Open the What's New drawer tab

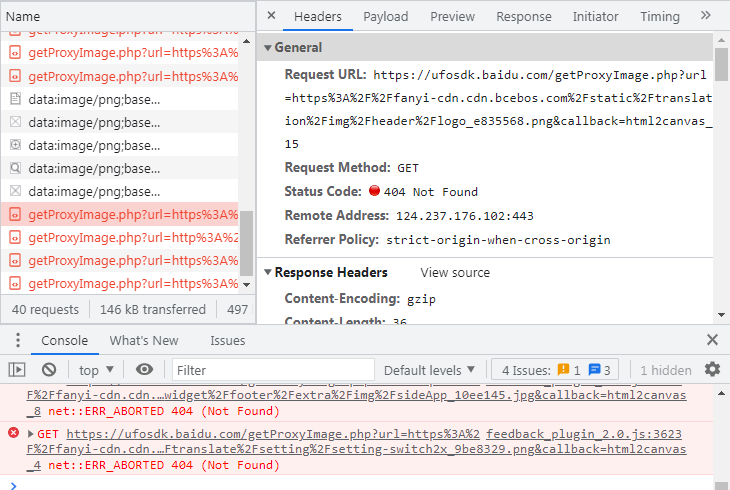coord(144,340)
